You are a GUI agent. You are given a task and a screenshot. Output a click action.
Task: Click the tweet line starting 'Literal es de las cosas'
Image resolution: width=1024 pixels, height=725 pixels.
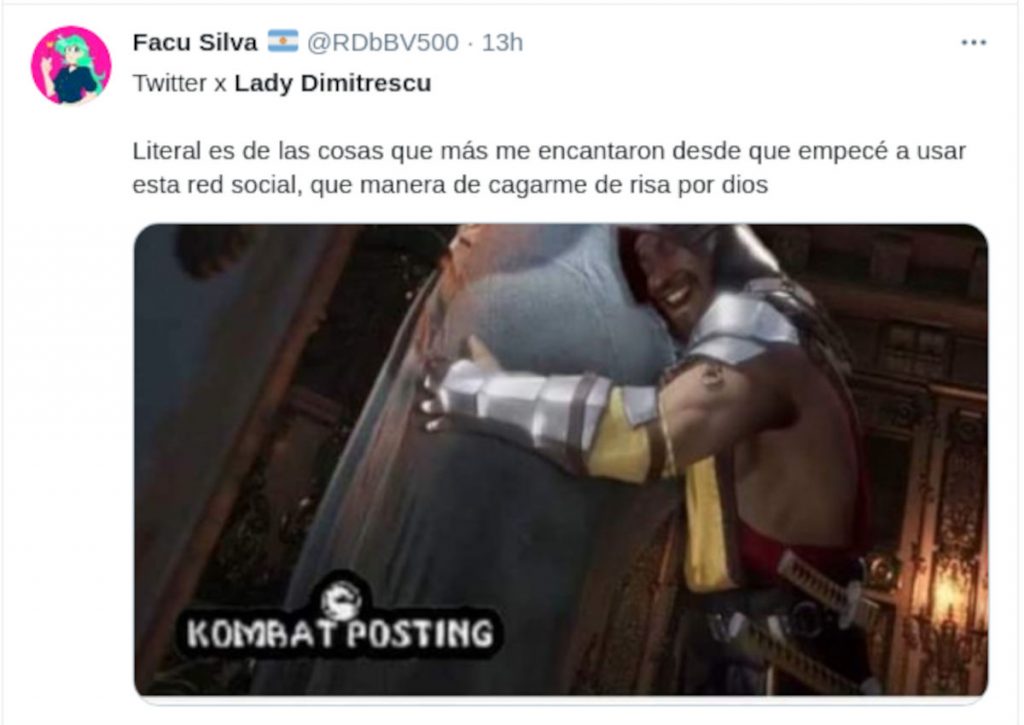point(549,151)
